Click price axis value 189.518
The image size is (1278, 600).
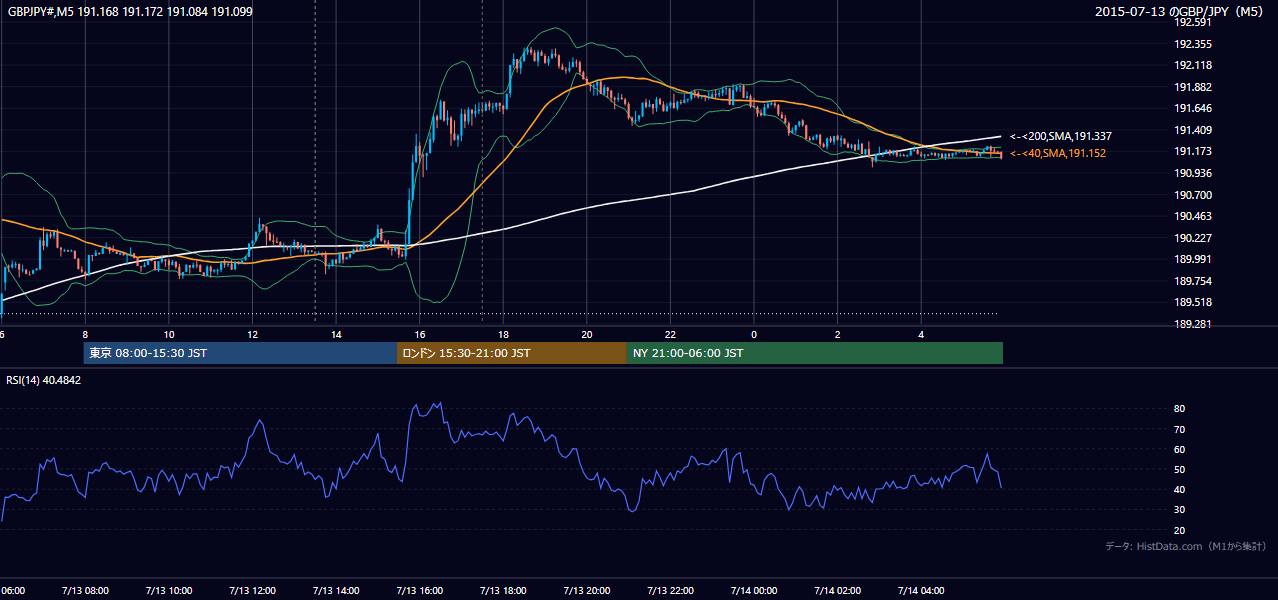(1193, 302)
